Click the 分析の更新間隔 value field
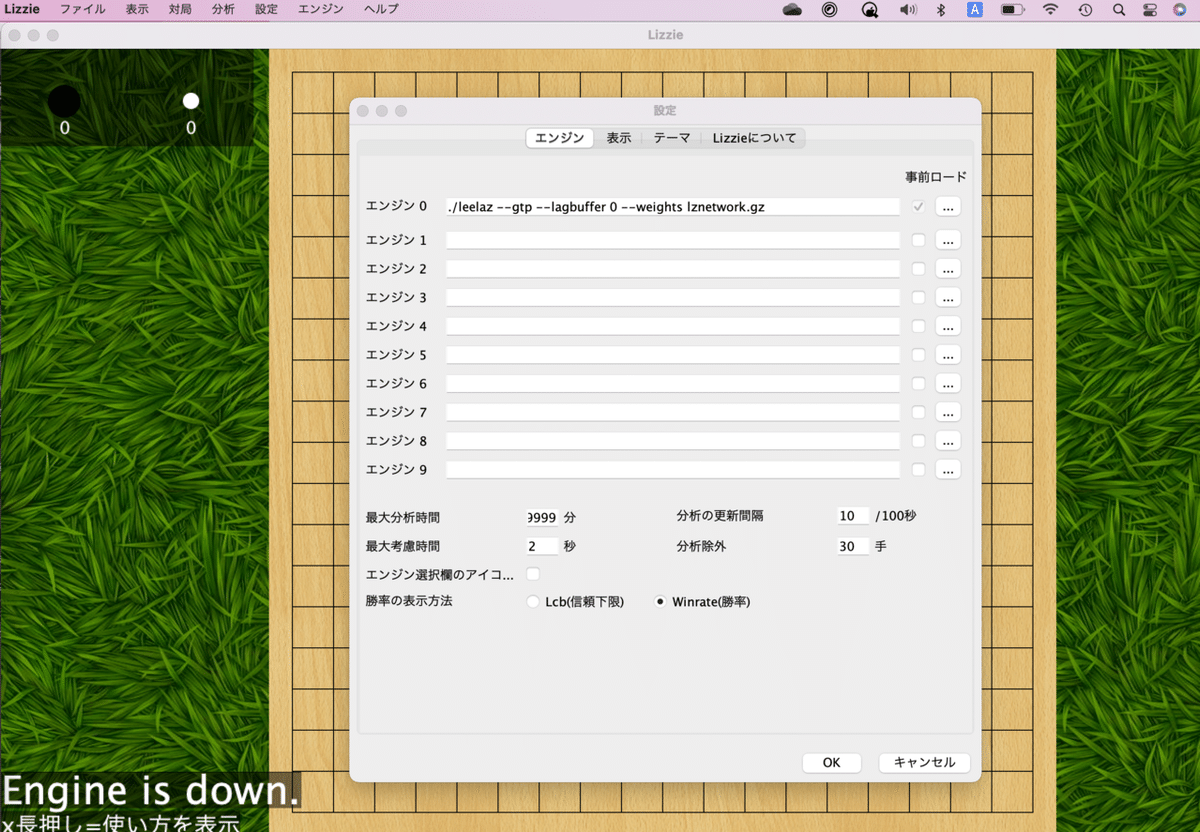1200x832 pixels. (853, 516)
